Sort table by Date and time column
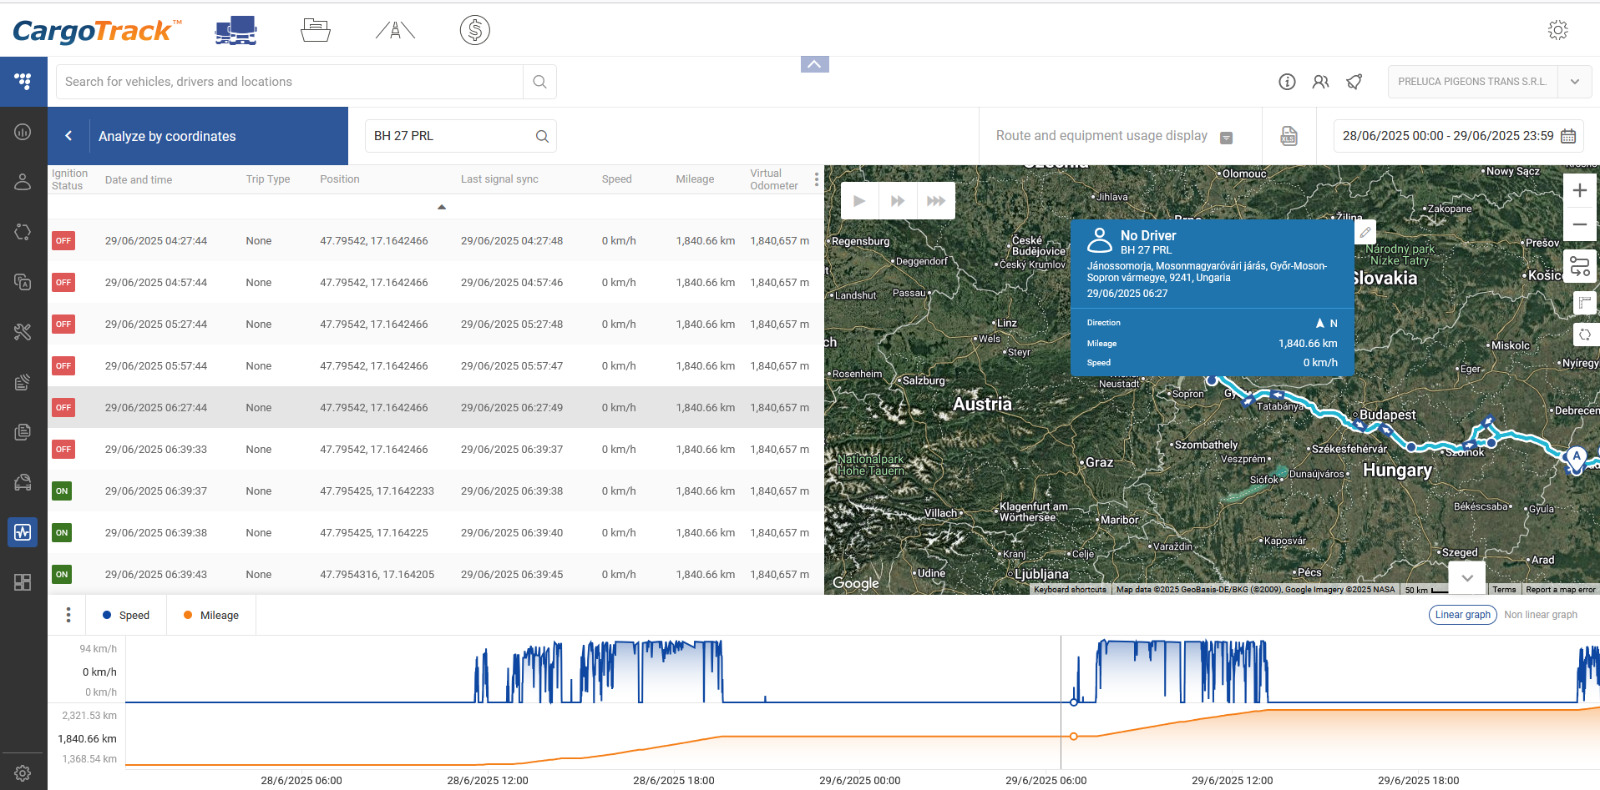 (x=138, y=180)
